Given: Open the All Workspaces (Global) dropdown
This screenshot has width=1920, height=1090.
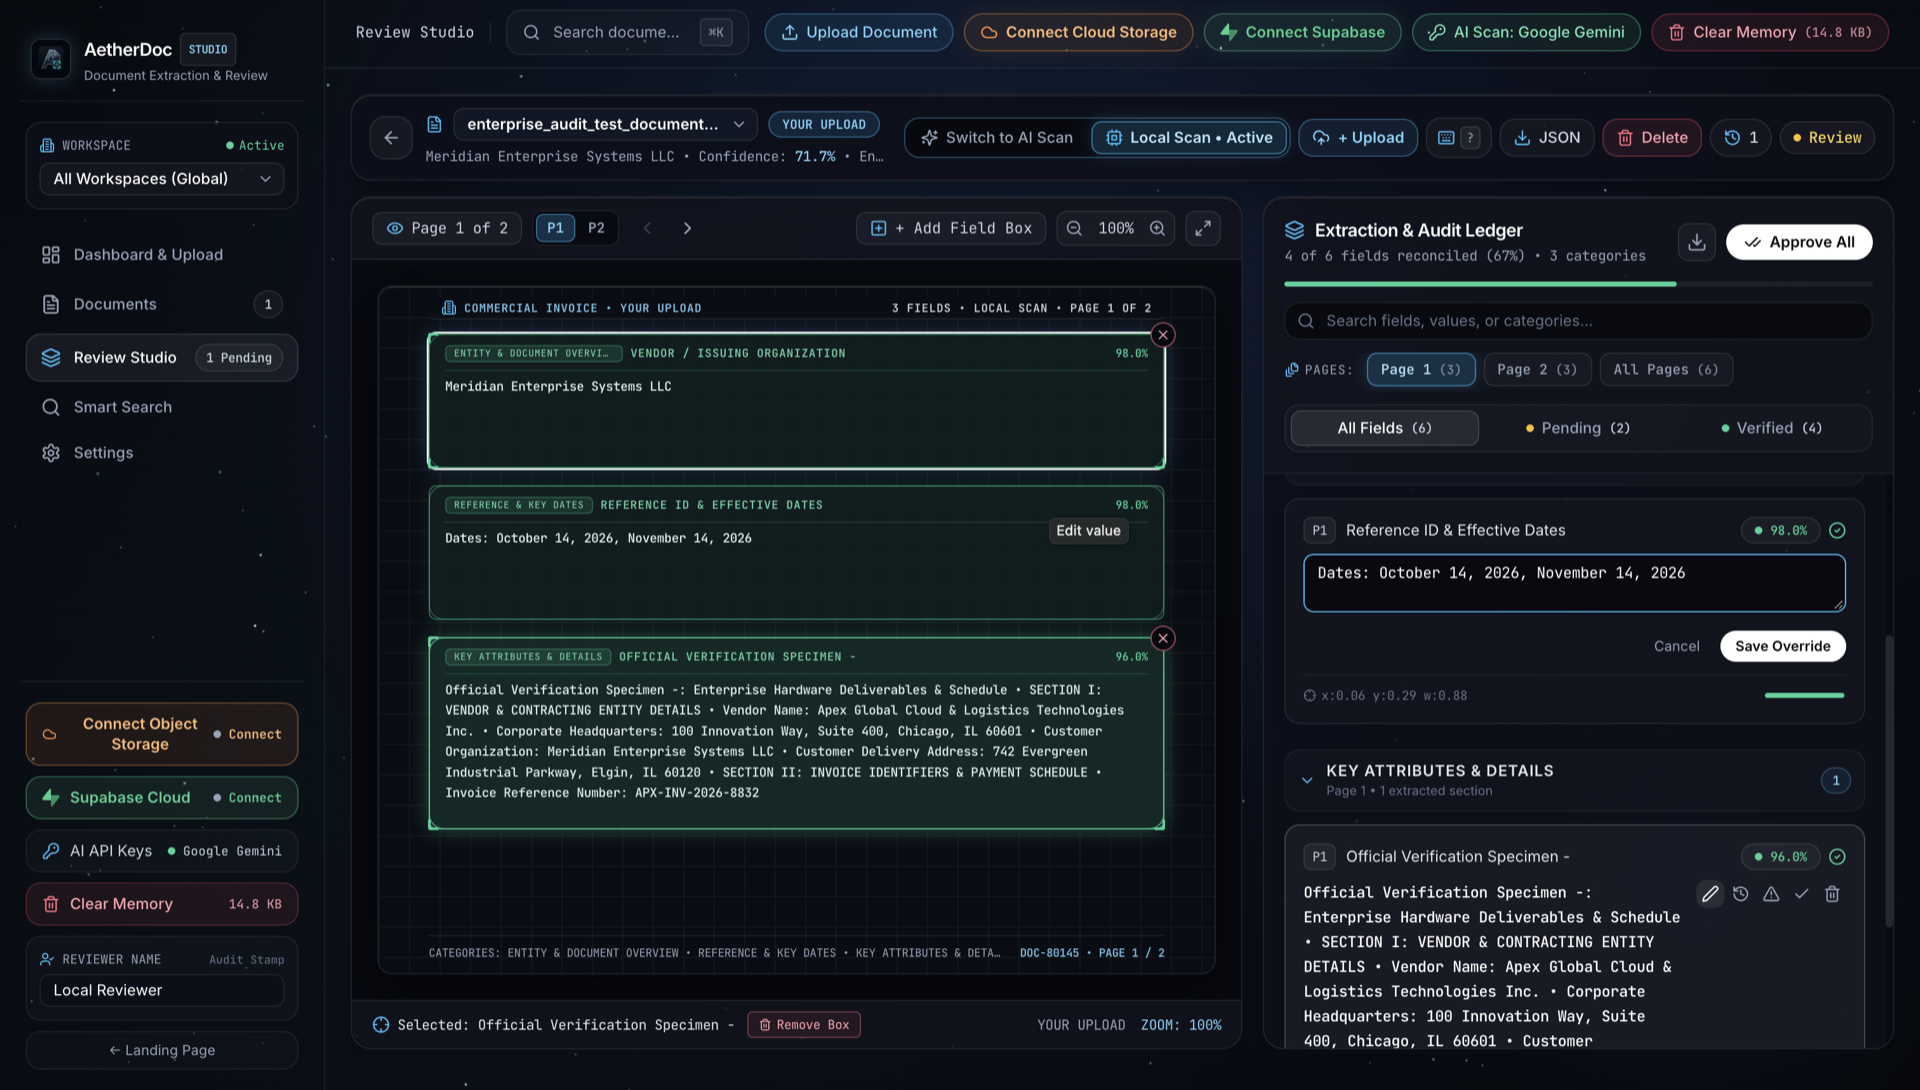Looking at the screenshot, I should [x=162, y=178].
